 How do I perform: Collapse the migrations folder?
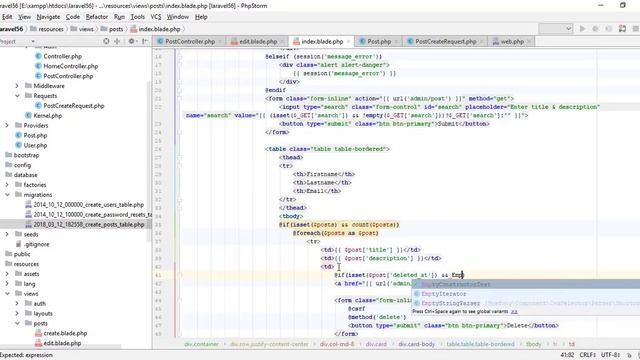coord(7,195)
